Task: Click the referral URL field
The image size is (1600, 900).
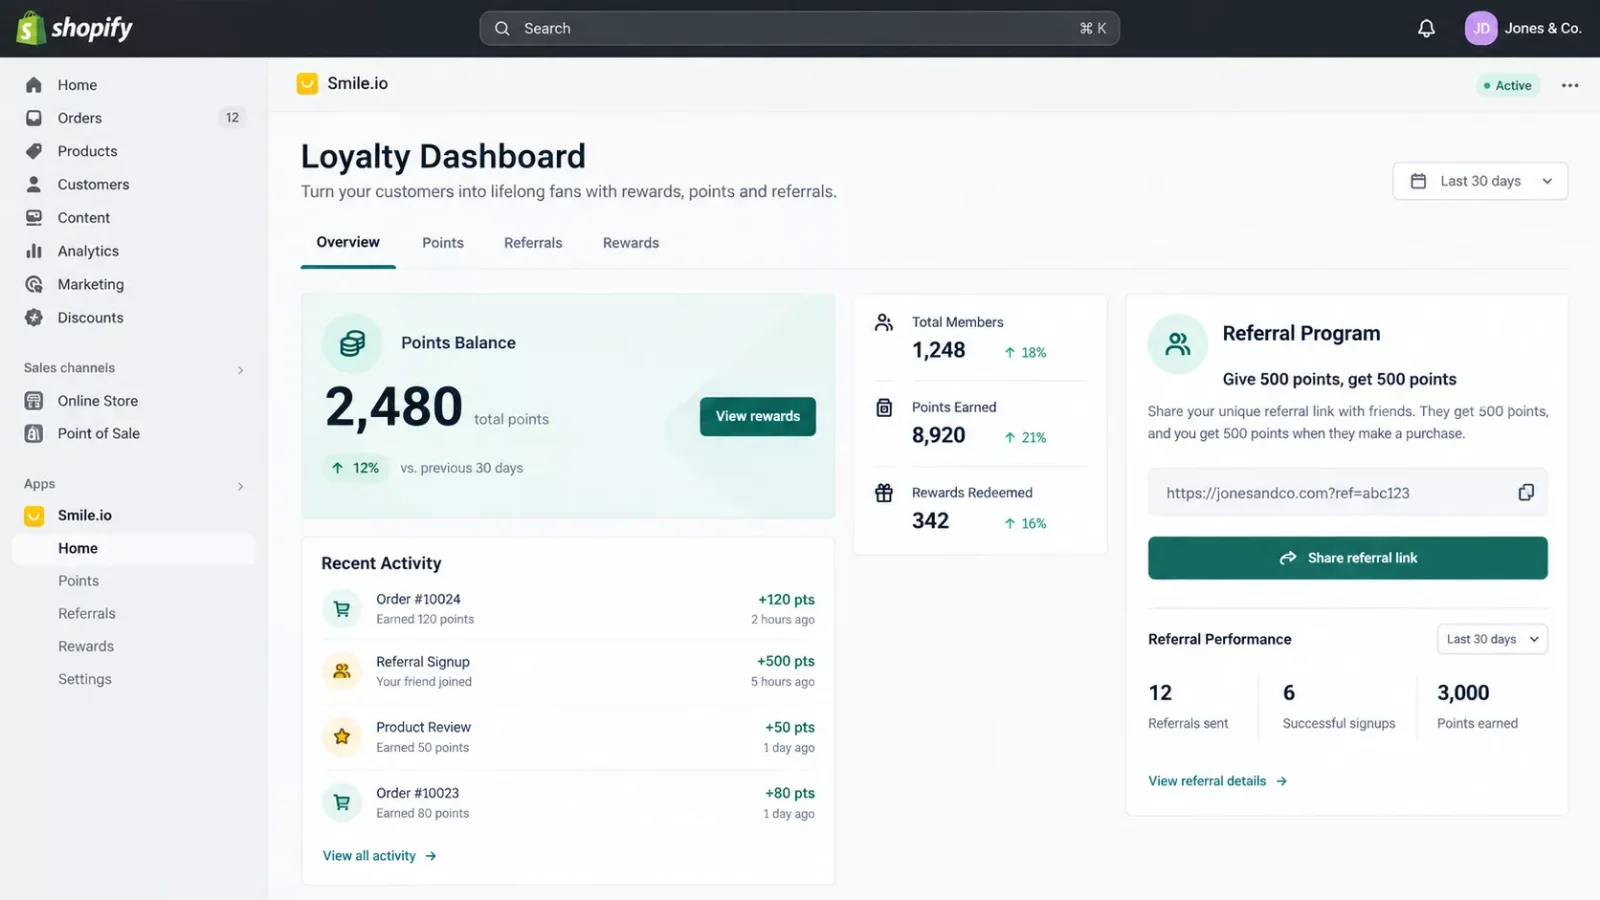Action: click(x=1348, y=492)
